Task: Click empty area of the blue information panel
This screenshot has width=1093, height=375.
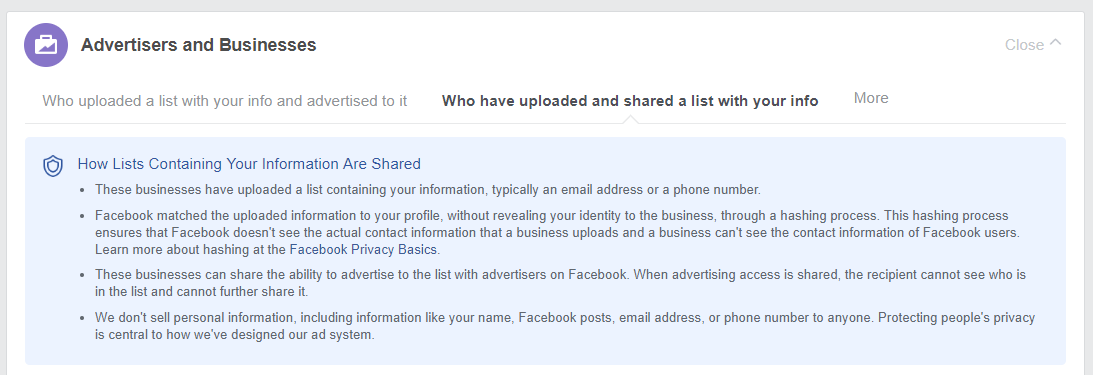Action: [697, 352]
